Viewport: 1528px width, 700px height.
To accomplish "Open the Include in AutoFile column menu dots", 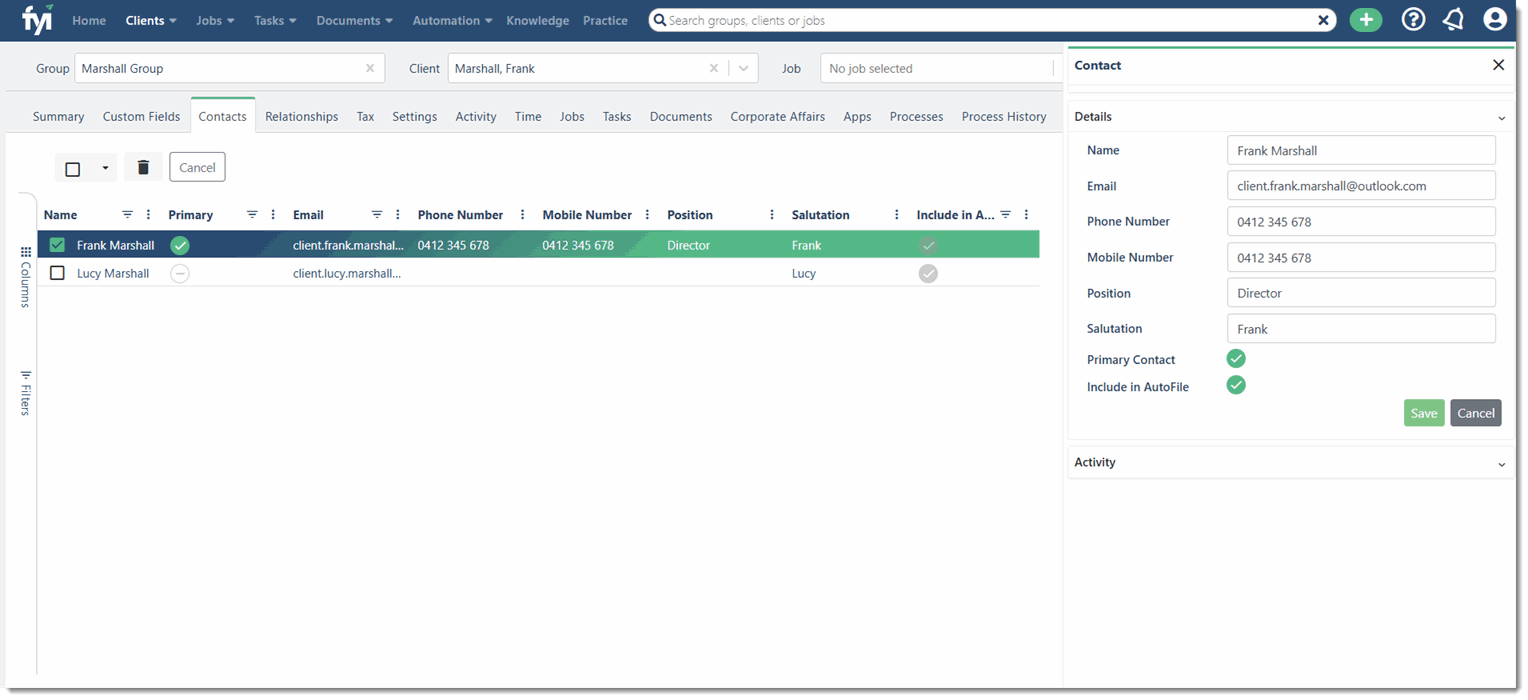I will pos(1027,215).
